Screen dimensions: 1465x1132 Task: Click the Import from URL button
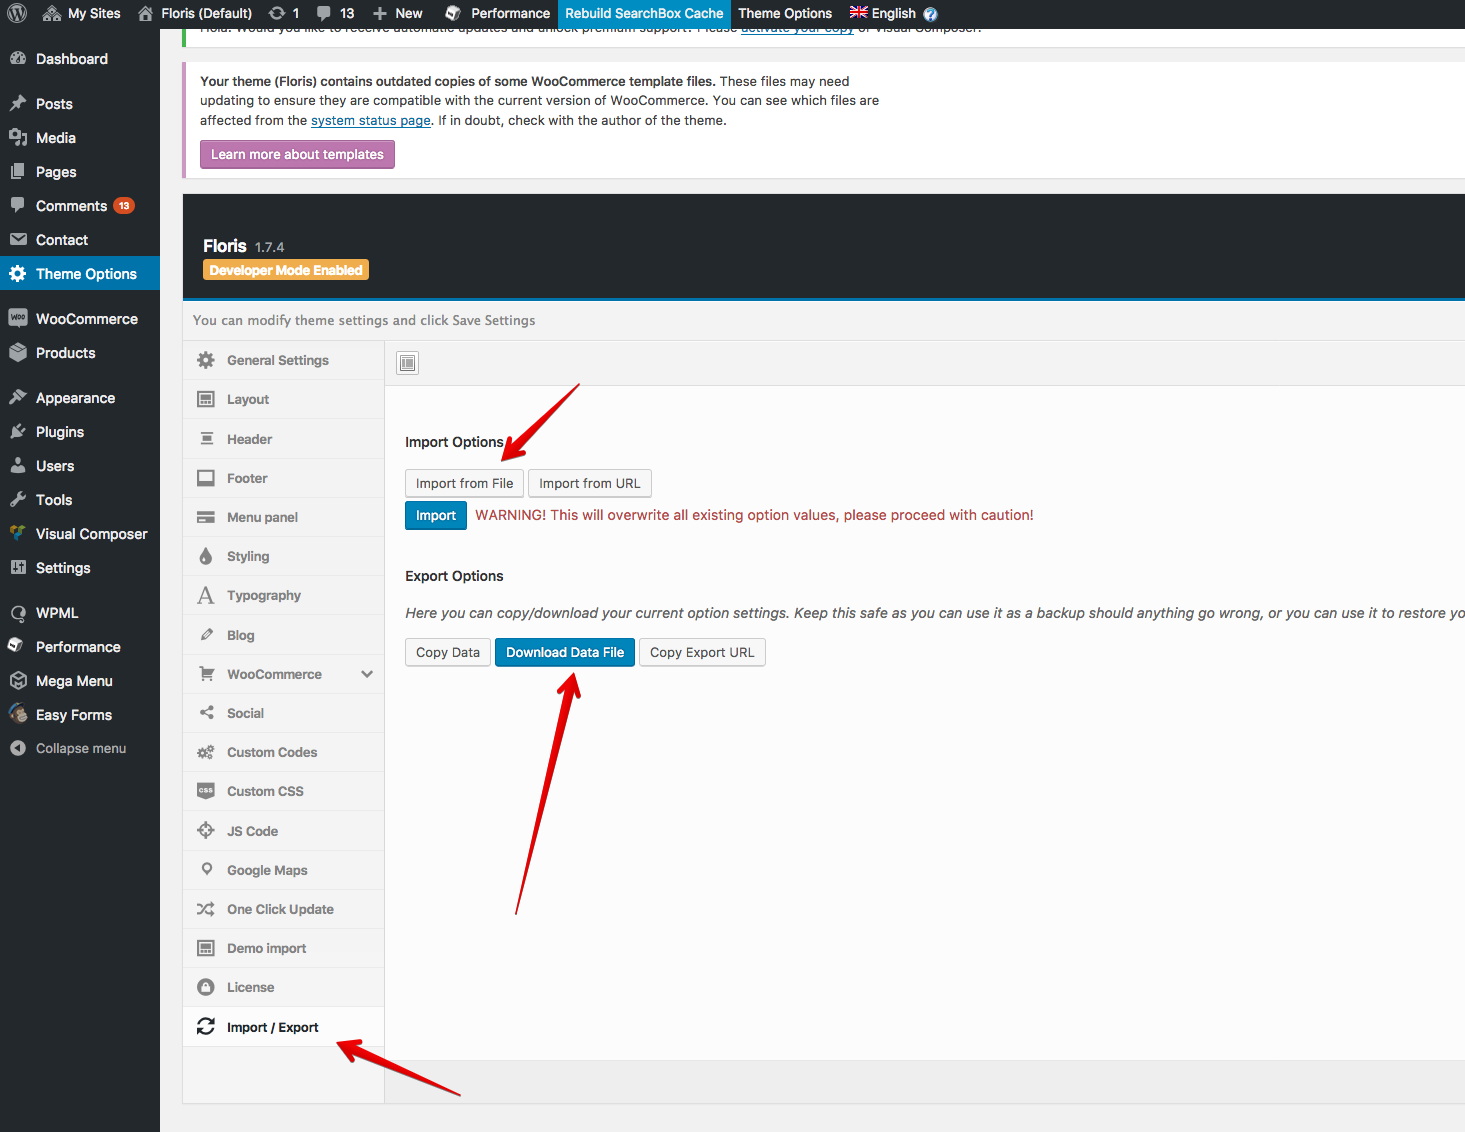590,483
